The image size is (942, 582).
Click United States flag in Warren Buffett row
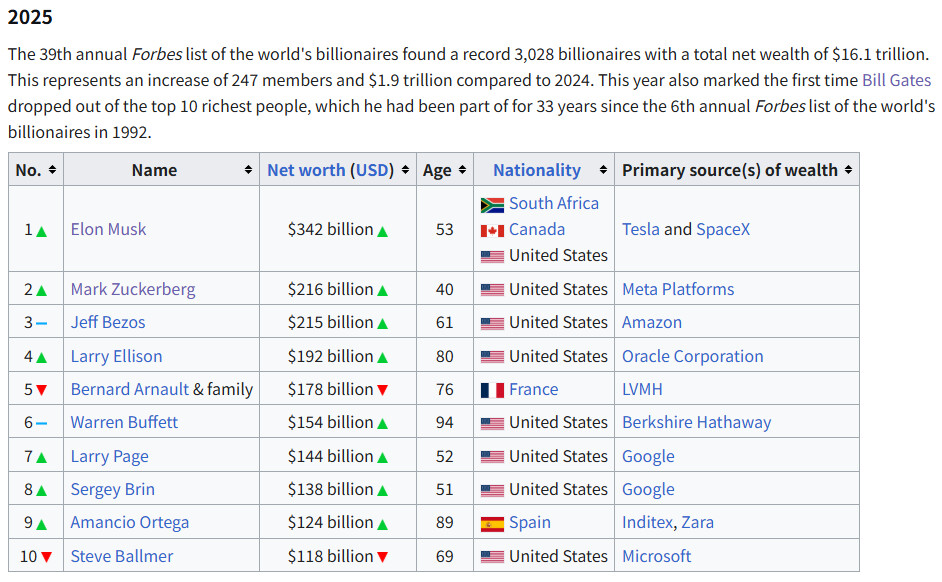[x=491, y=423]
